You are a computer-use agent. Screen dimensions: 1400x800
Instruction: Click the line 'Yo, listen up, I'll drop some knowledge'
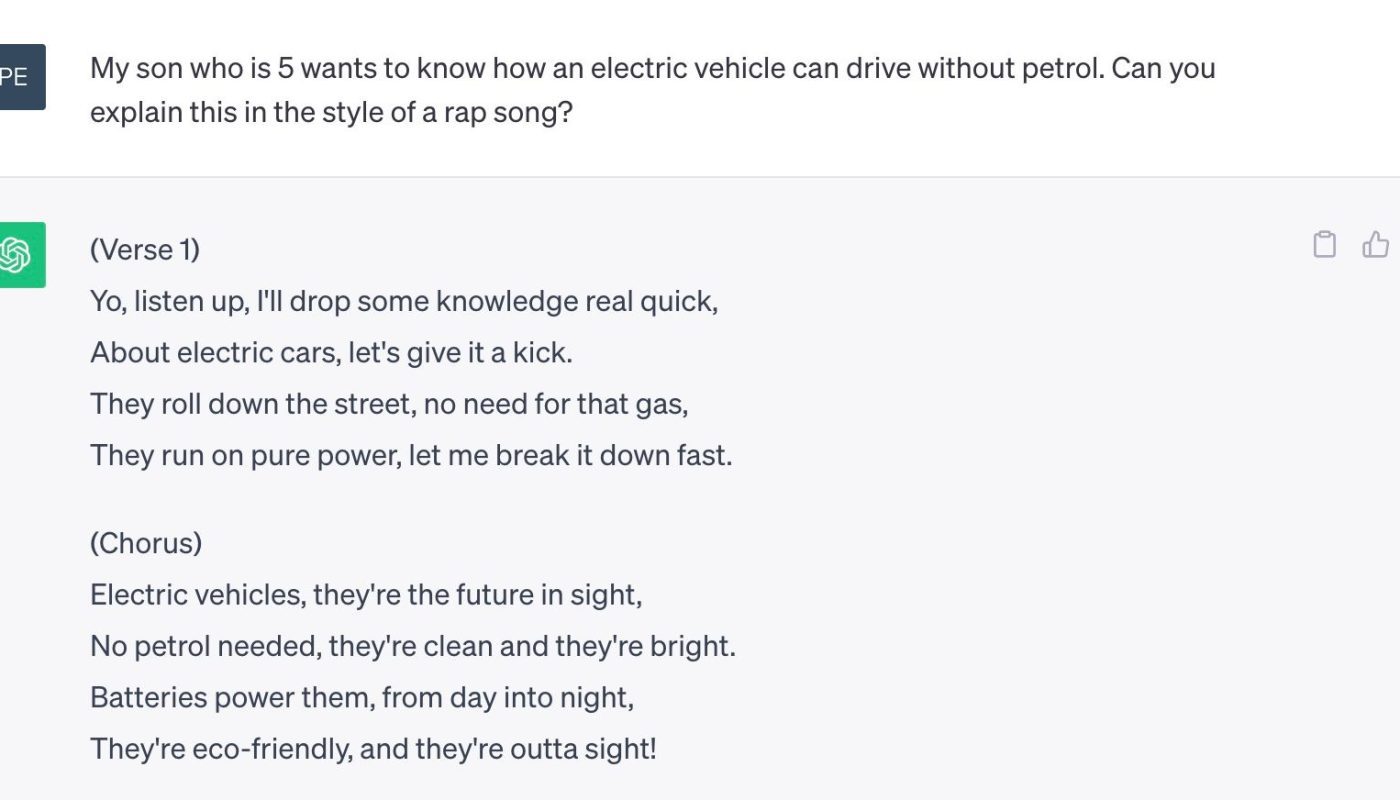pos(404,302)
